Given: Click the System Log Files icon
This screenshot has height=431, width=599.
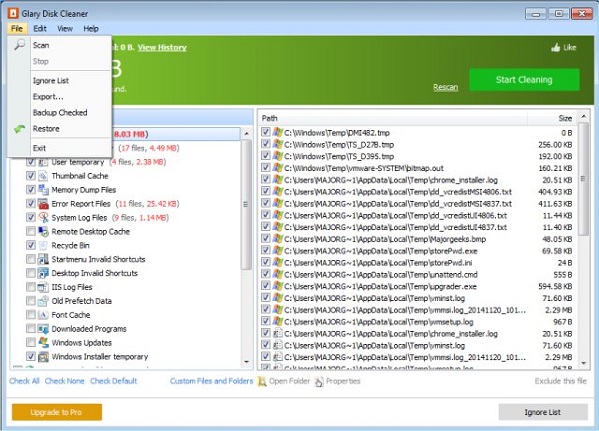Looking at the screenshot, I should [x=43, y=218].
